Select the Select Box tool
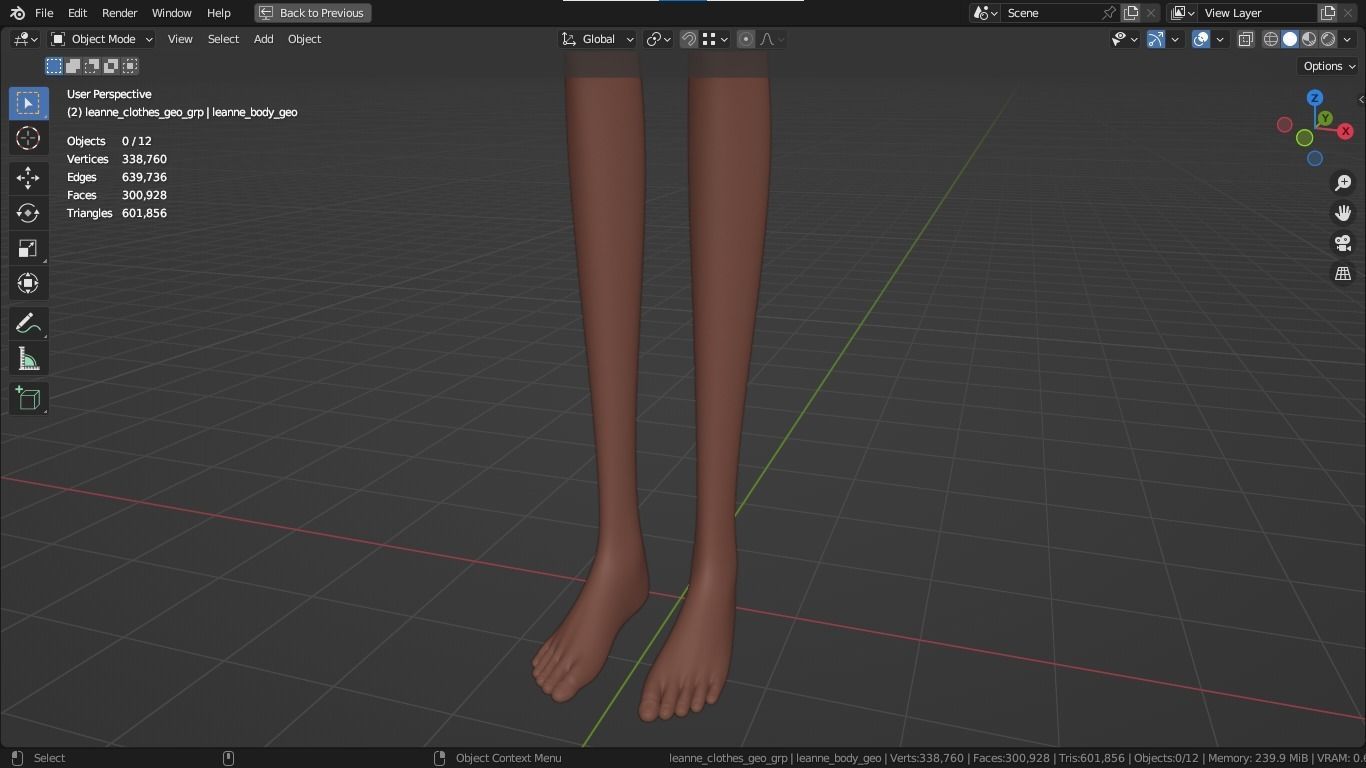This screenshot has height=768, width=1366. pyautogui.click(x=28, y=103)
